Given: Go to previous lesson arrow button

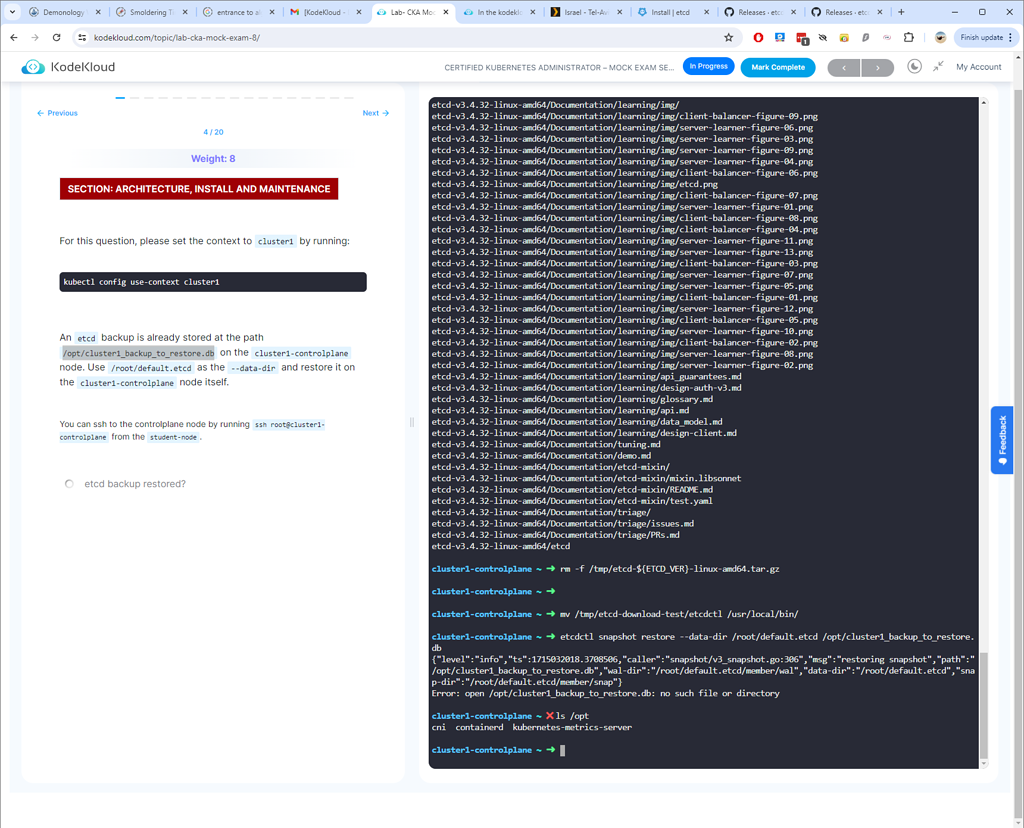Looking at the screenshot, I should point(843,68).
